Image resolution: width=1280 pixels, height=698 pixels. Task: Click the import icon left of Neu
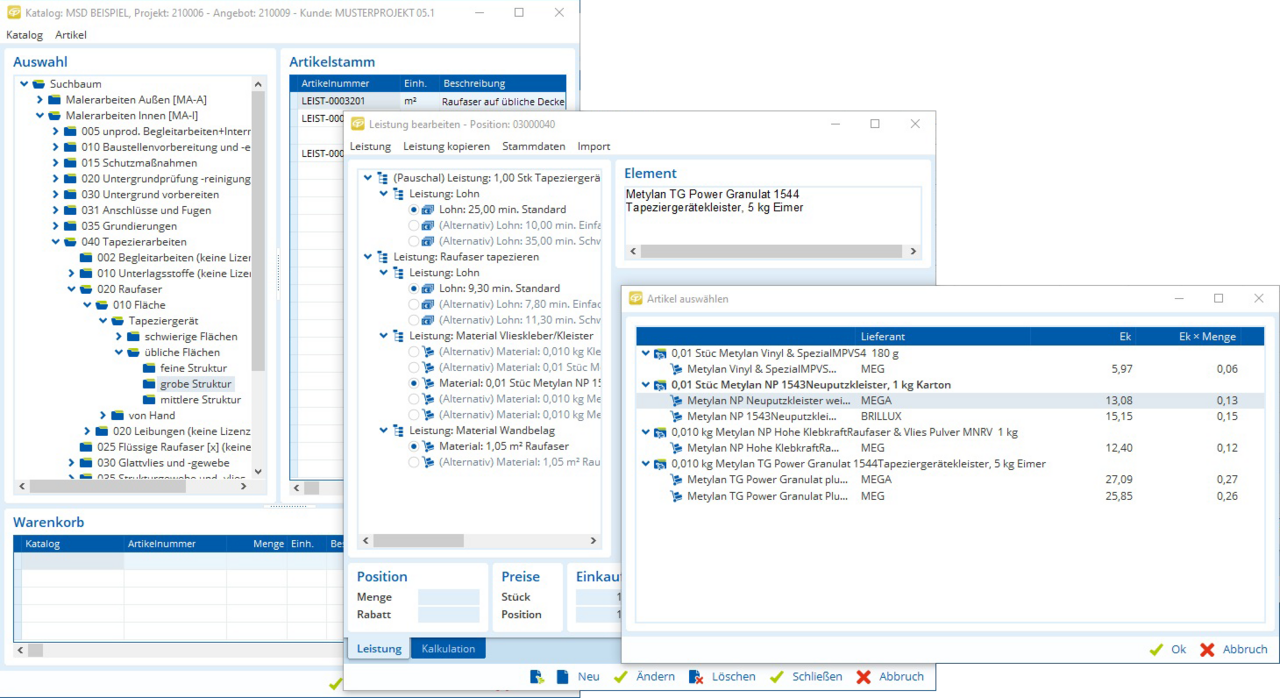(537, 677)
